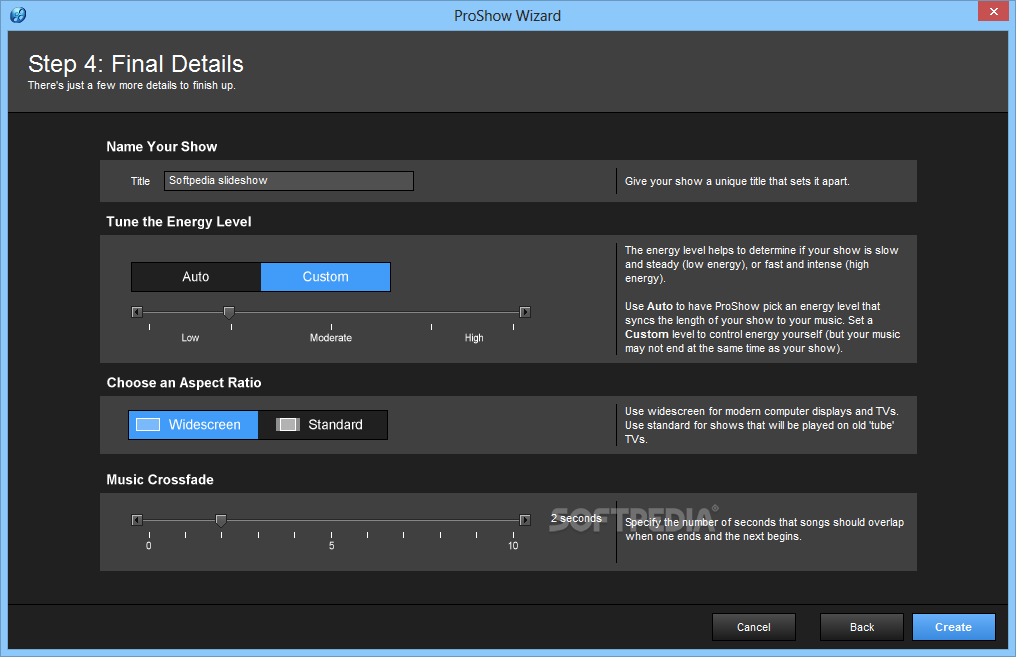This screenshot has width=1016, height=657.
Task: Click the 'Low' energy label
Action: click(x=190, y=338)
